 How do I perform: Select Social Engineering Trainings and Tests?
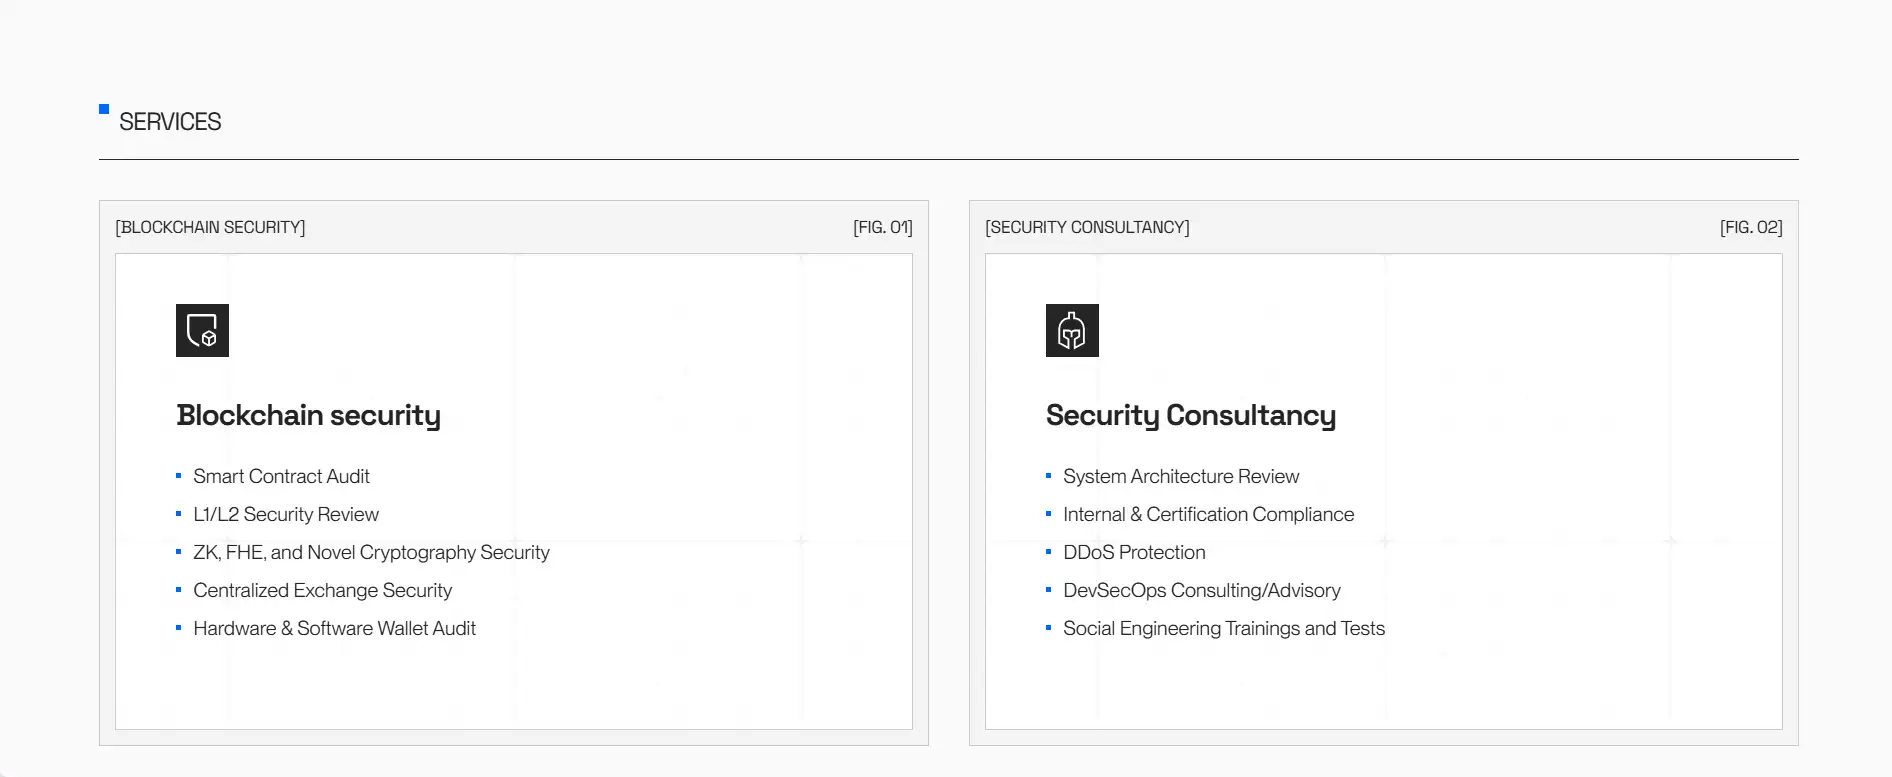[1224, 629]
